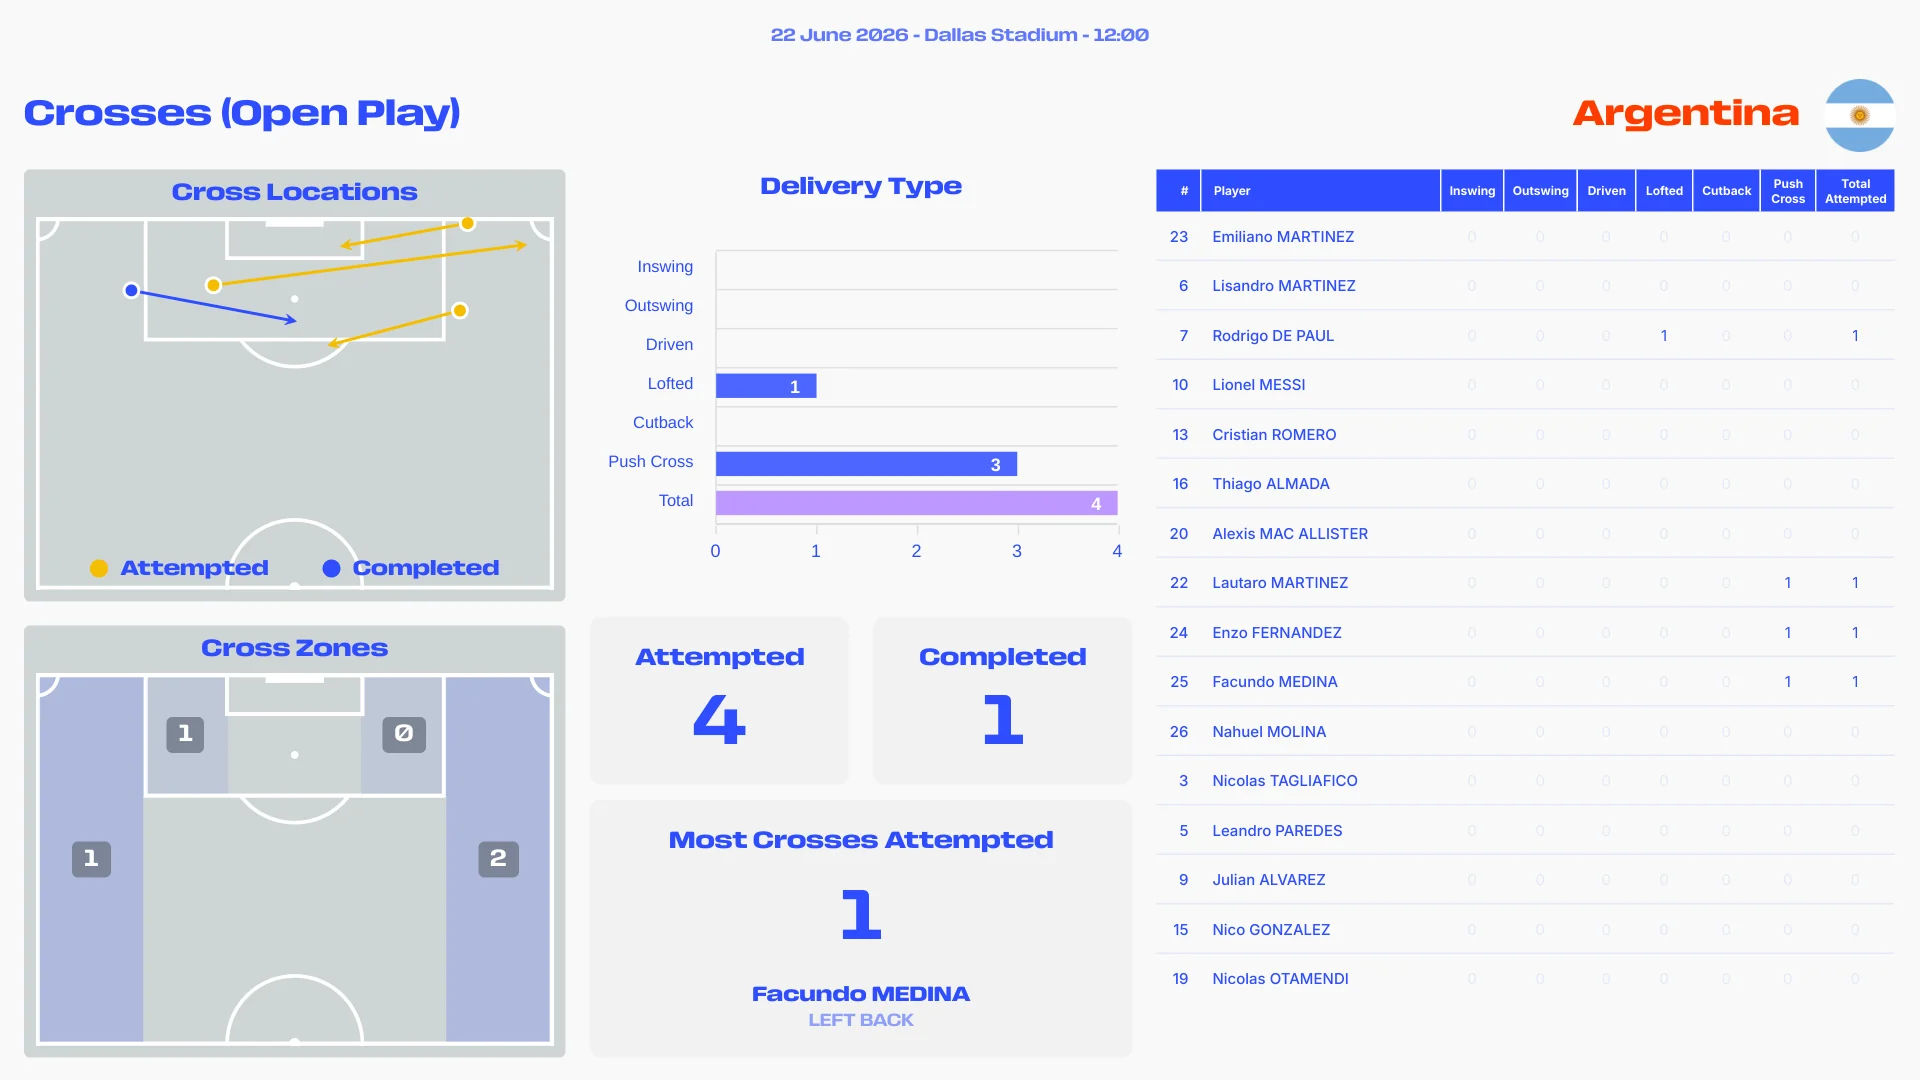Select the Emiliano MARTINEZ row name
Screen dimensions: 1920x1080
click(x=1283, y=237)
